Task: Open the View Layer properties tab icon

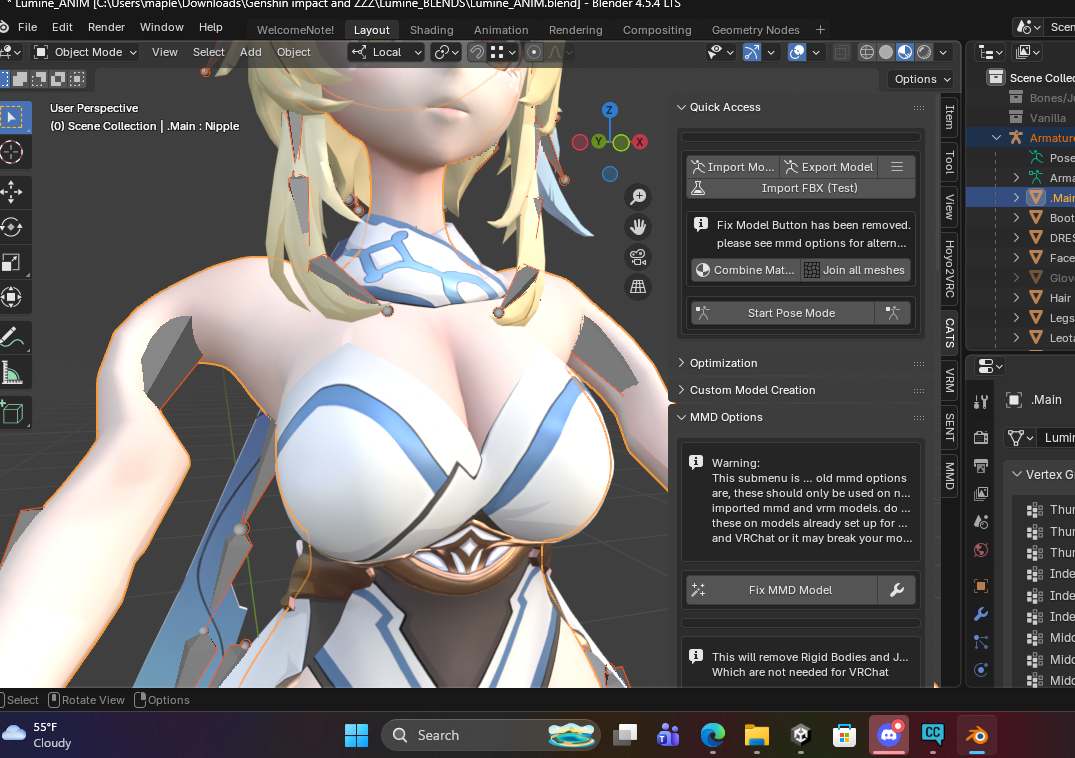Action: coord(981,493)
